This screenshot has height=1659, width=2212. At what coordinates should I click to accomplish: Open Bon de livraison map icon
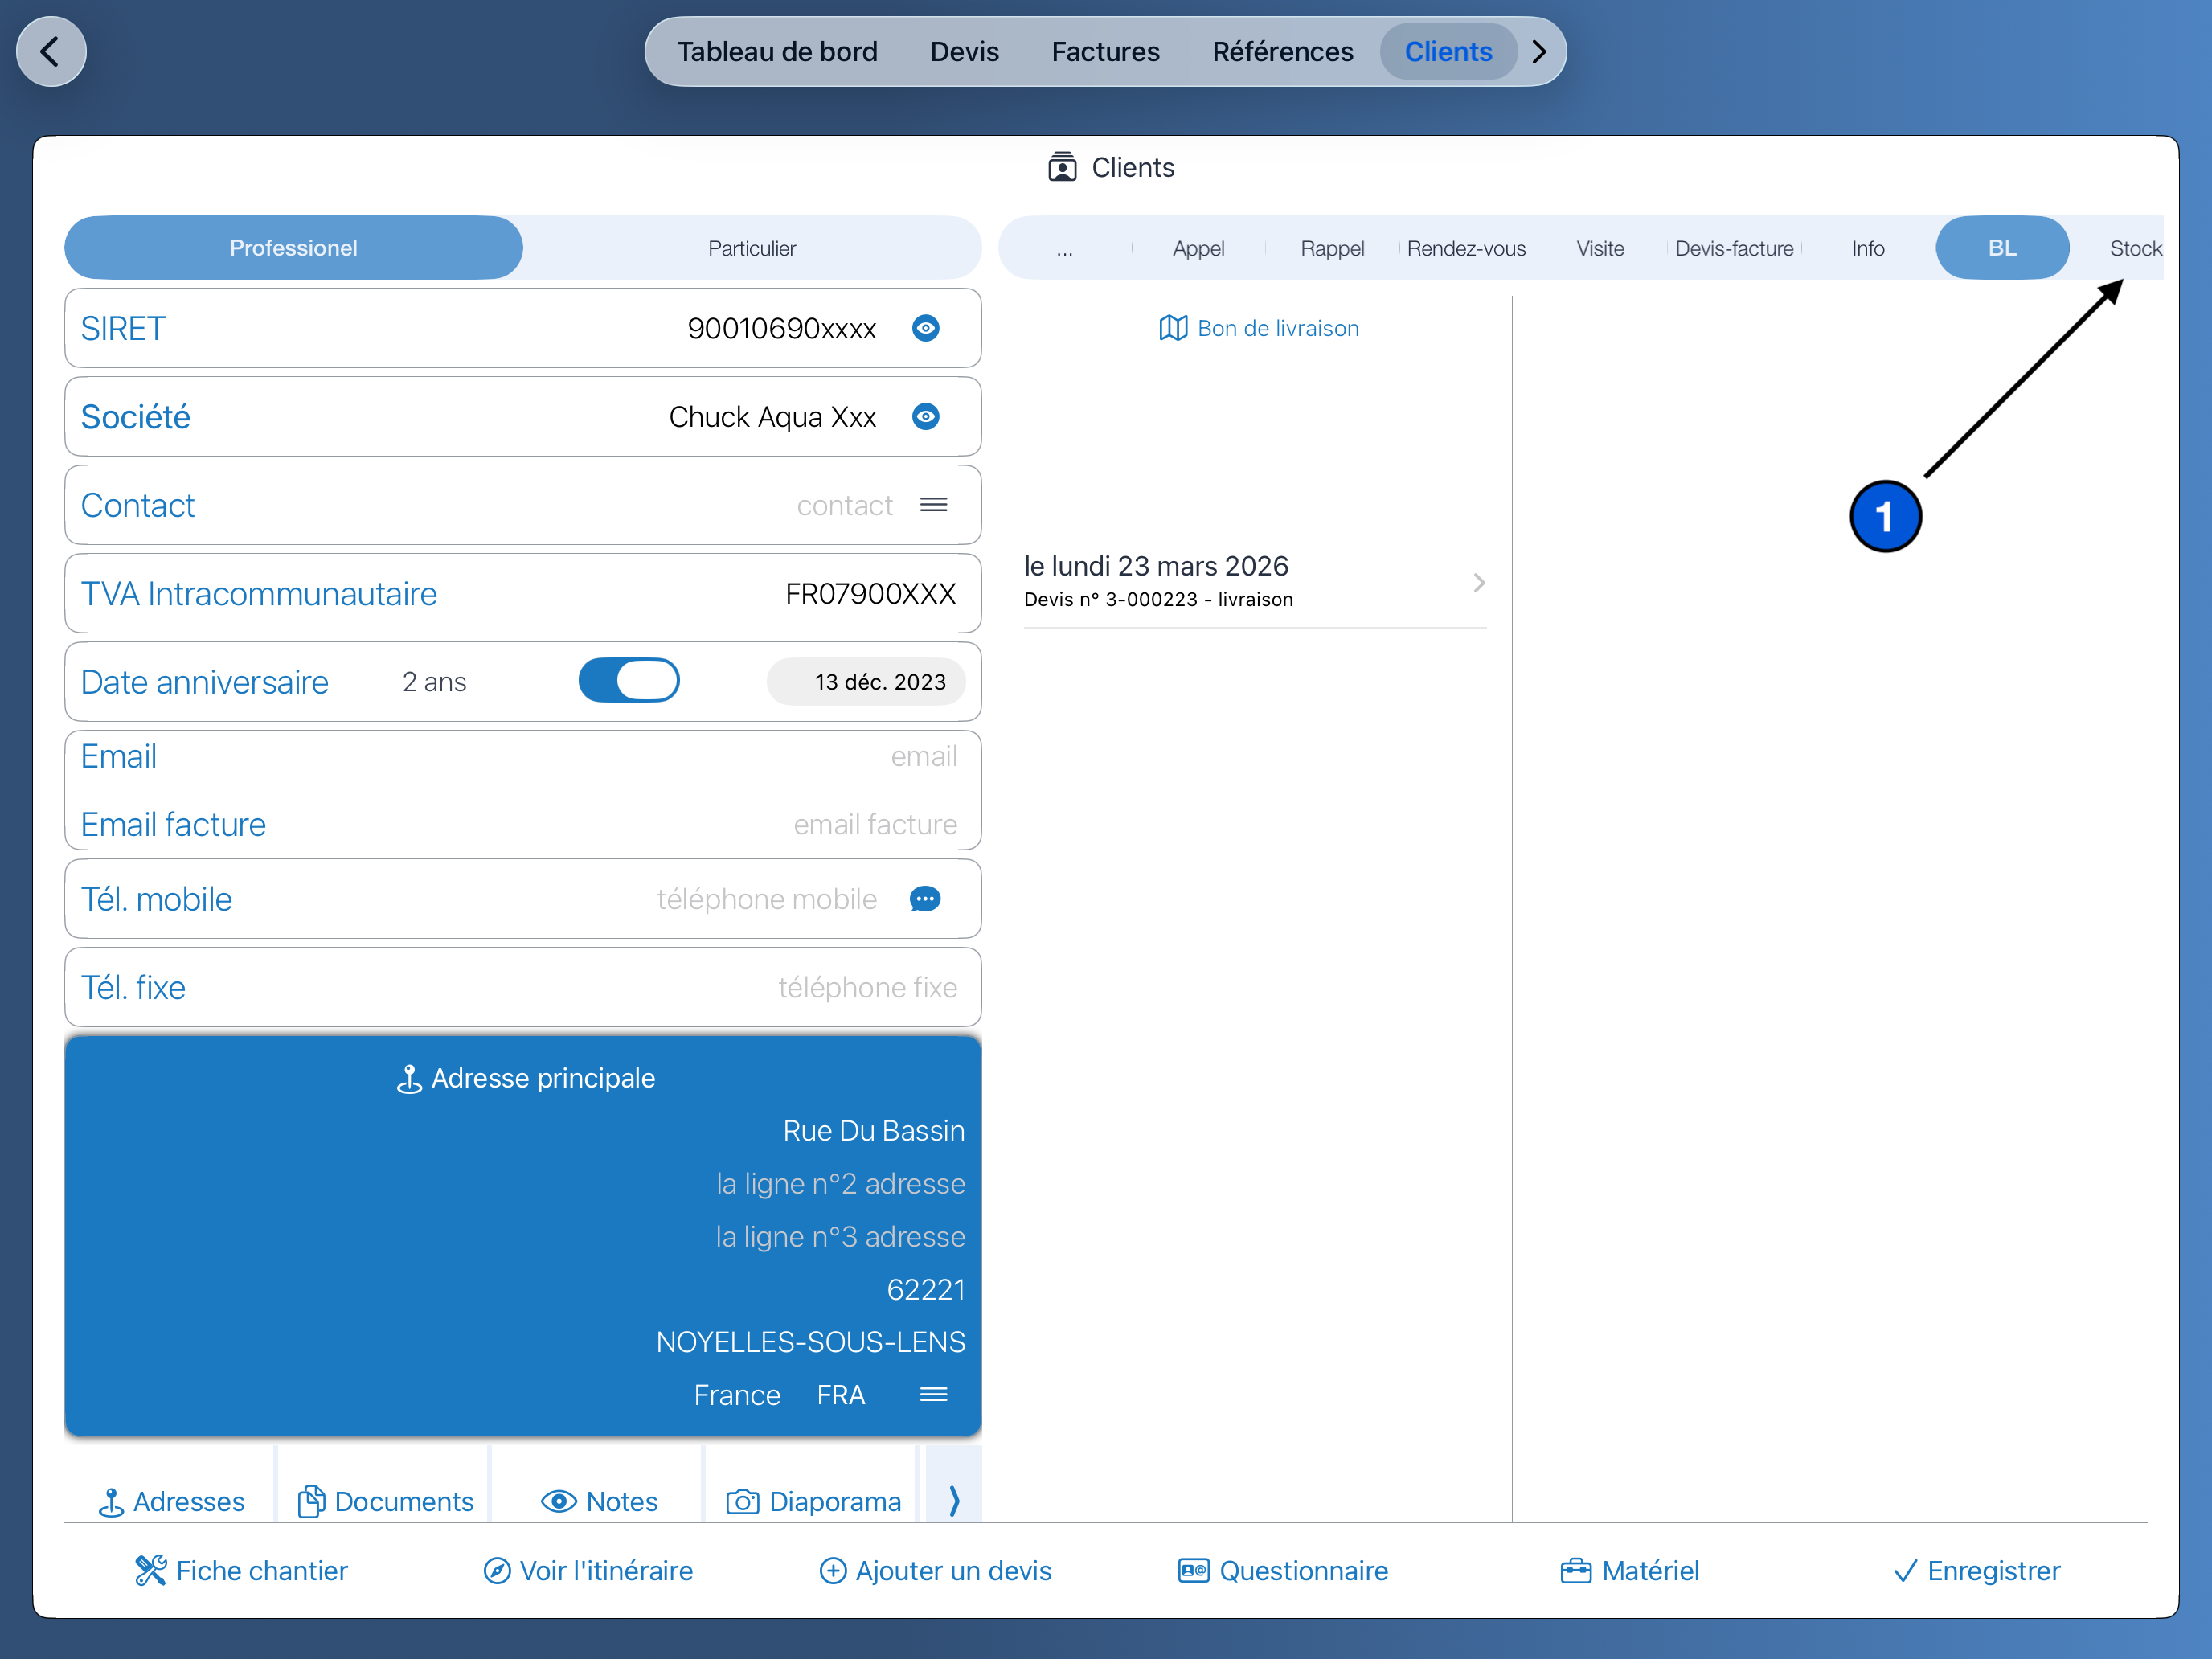pos(1172,328)
